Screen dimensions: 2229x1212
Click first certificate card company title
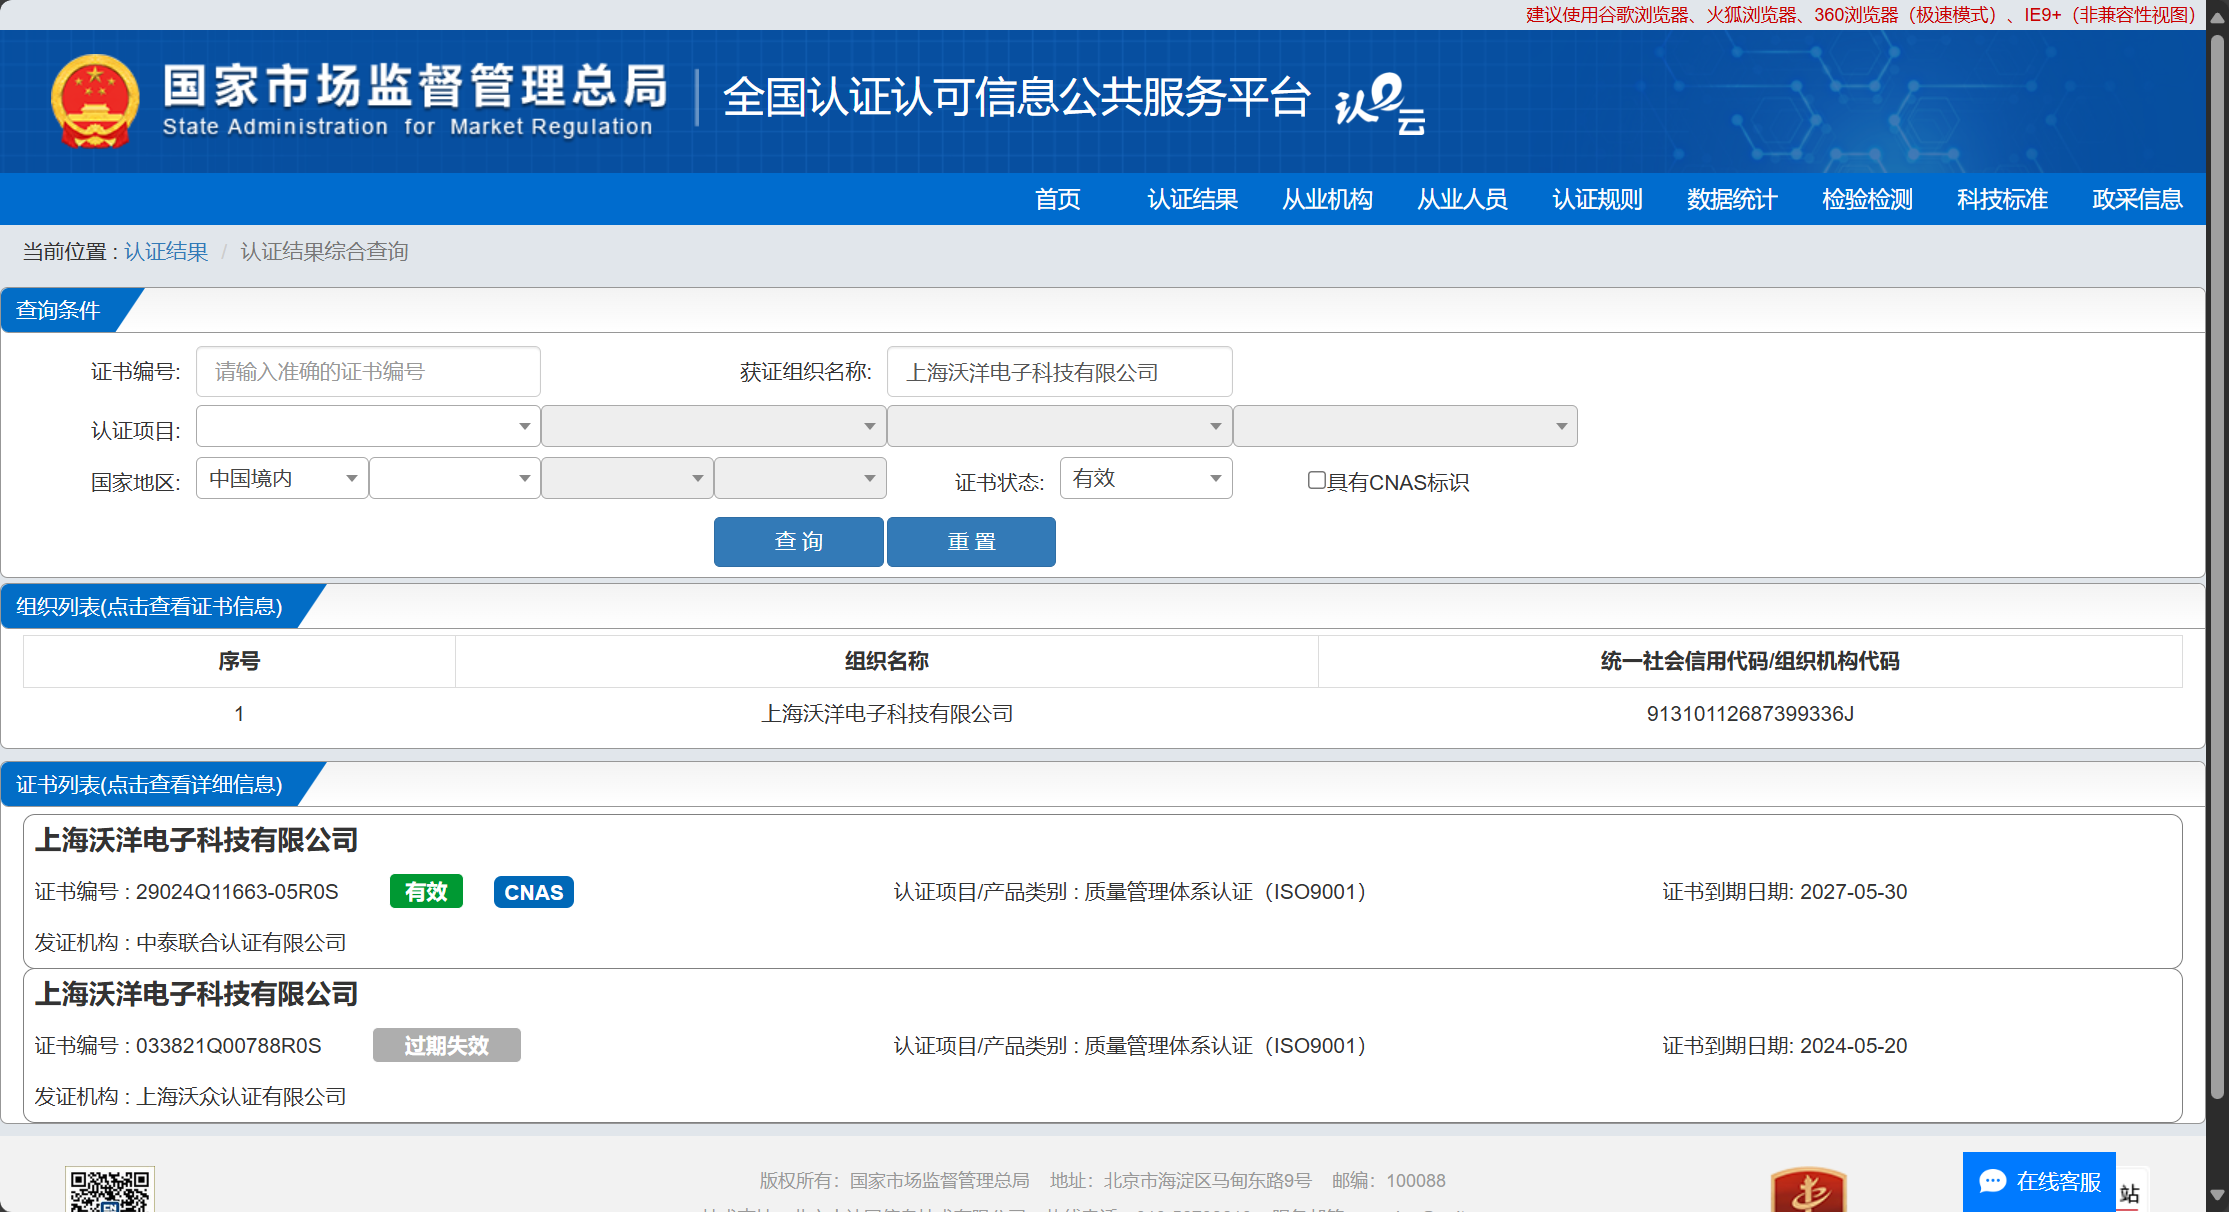196,840
